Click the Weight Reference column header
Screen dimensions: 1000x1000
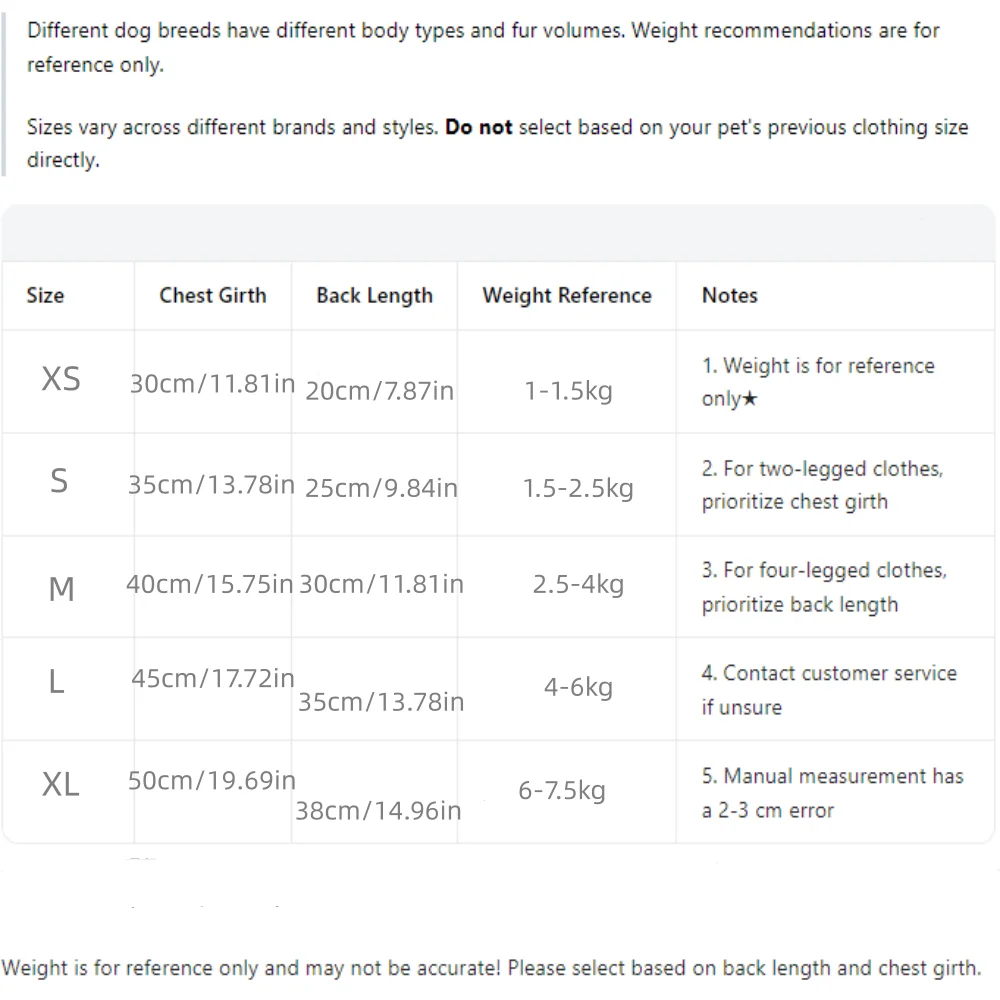click(x=567, y=295)
